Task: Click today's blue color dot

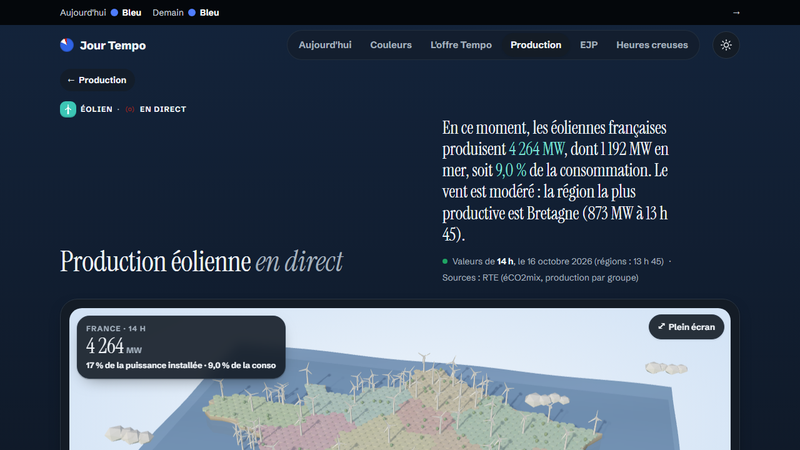Action: [x=114, y=13]
